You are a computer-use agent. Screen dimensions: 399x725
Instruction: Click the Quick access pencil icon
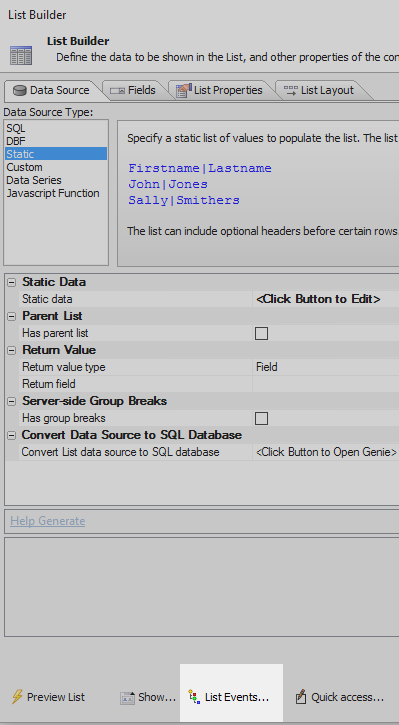tap(301, 697)
